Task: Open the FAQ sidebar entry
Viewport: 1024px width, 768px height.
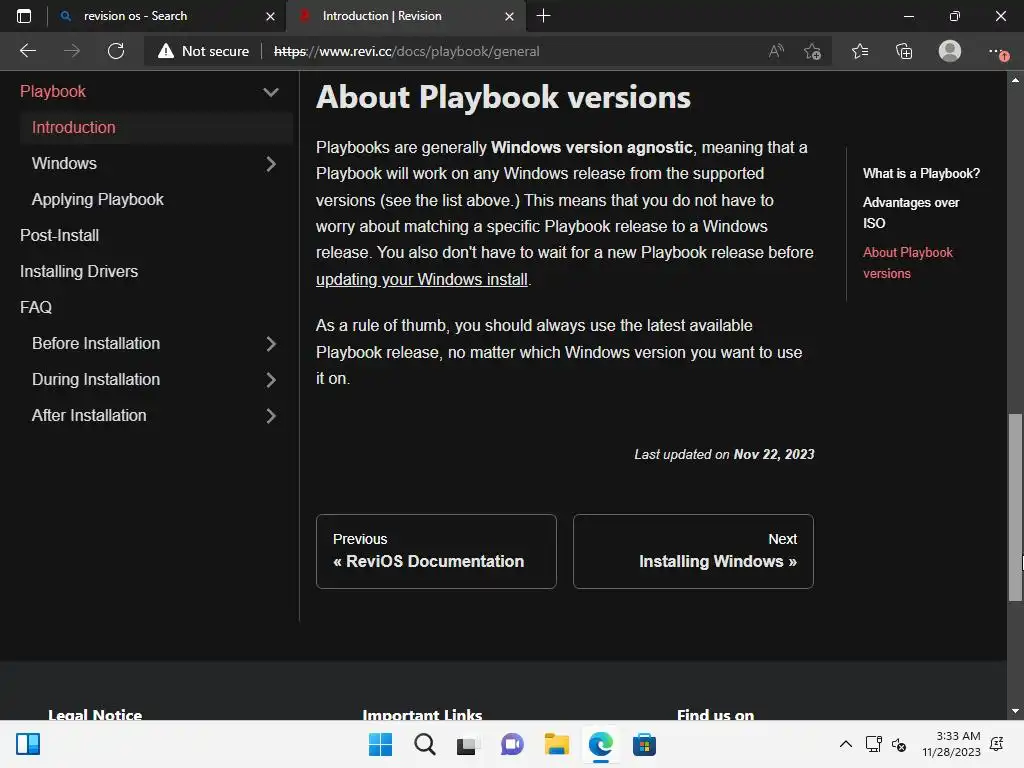Action: tap(36, 307)
